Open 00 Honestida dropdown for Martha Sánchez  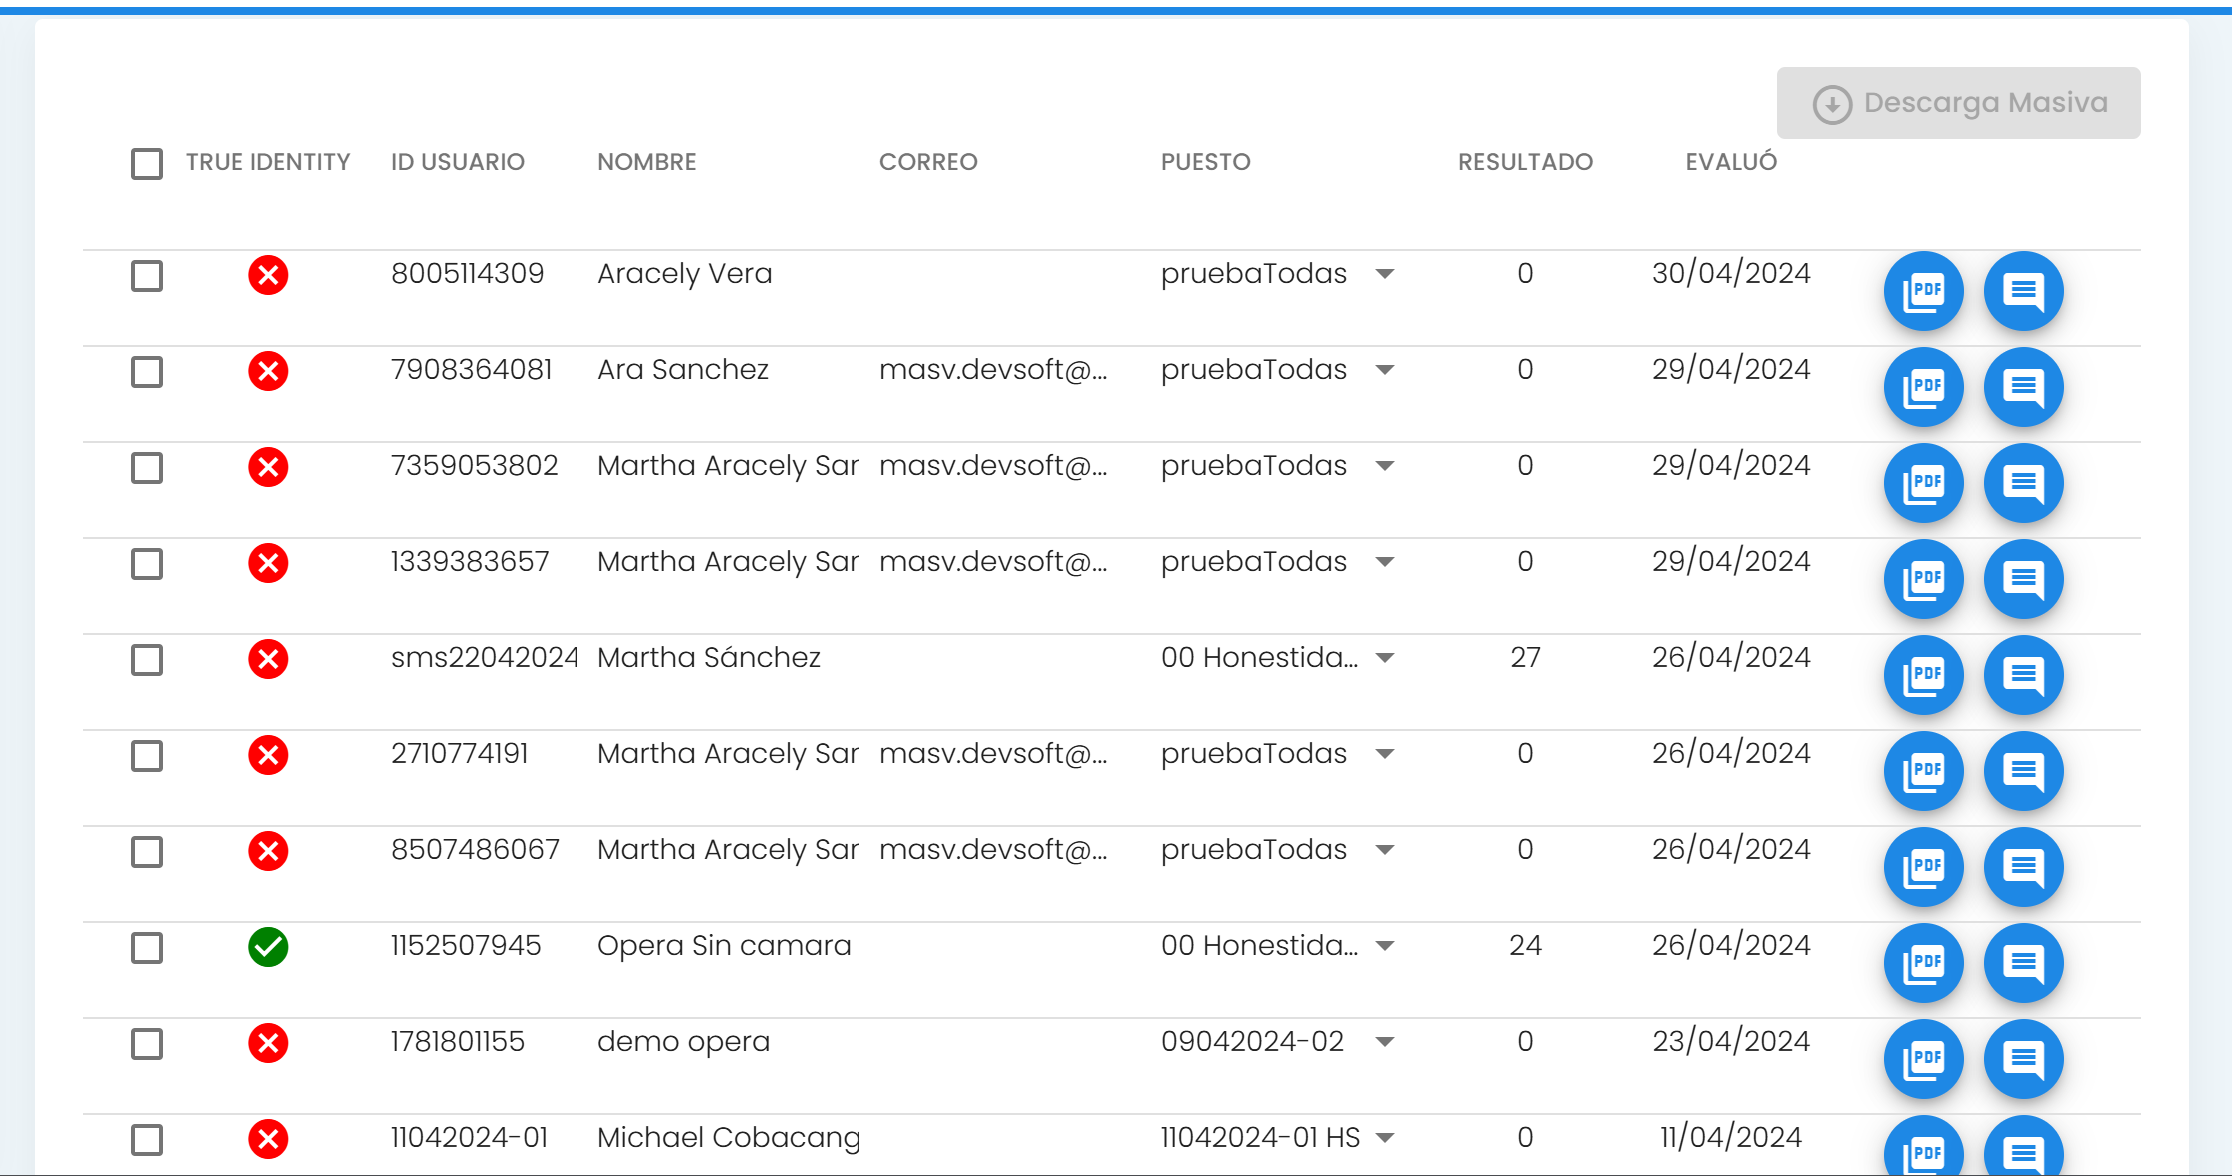point(1385,658)
